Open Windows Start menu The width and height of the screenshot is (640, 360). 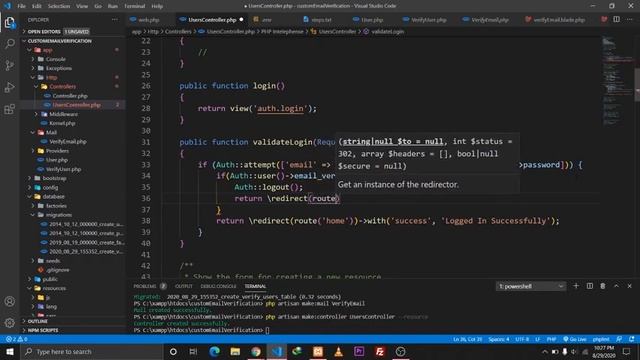pos(10,351)
